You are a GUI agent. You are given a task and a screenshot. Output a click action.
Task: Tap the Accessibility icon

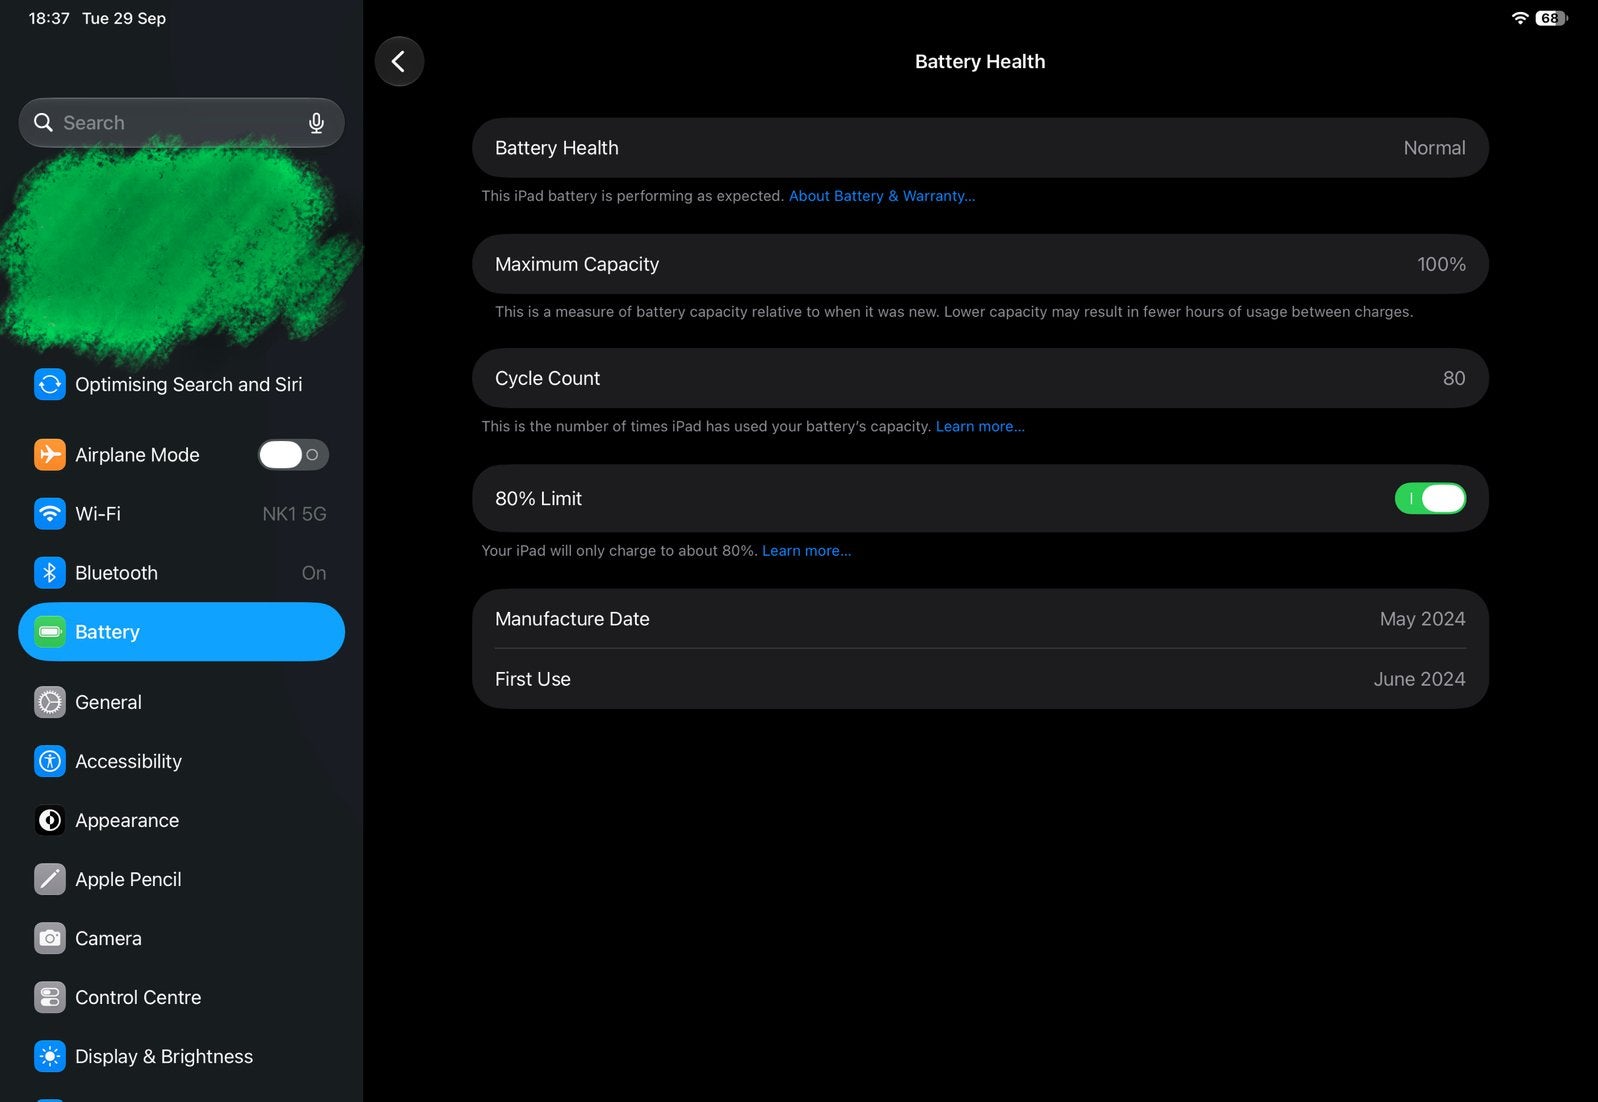50,761
